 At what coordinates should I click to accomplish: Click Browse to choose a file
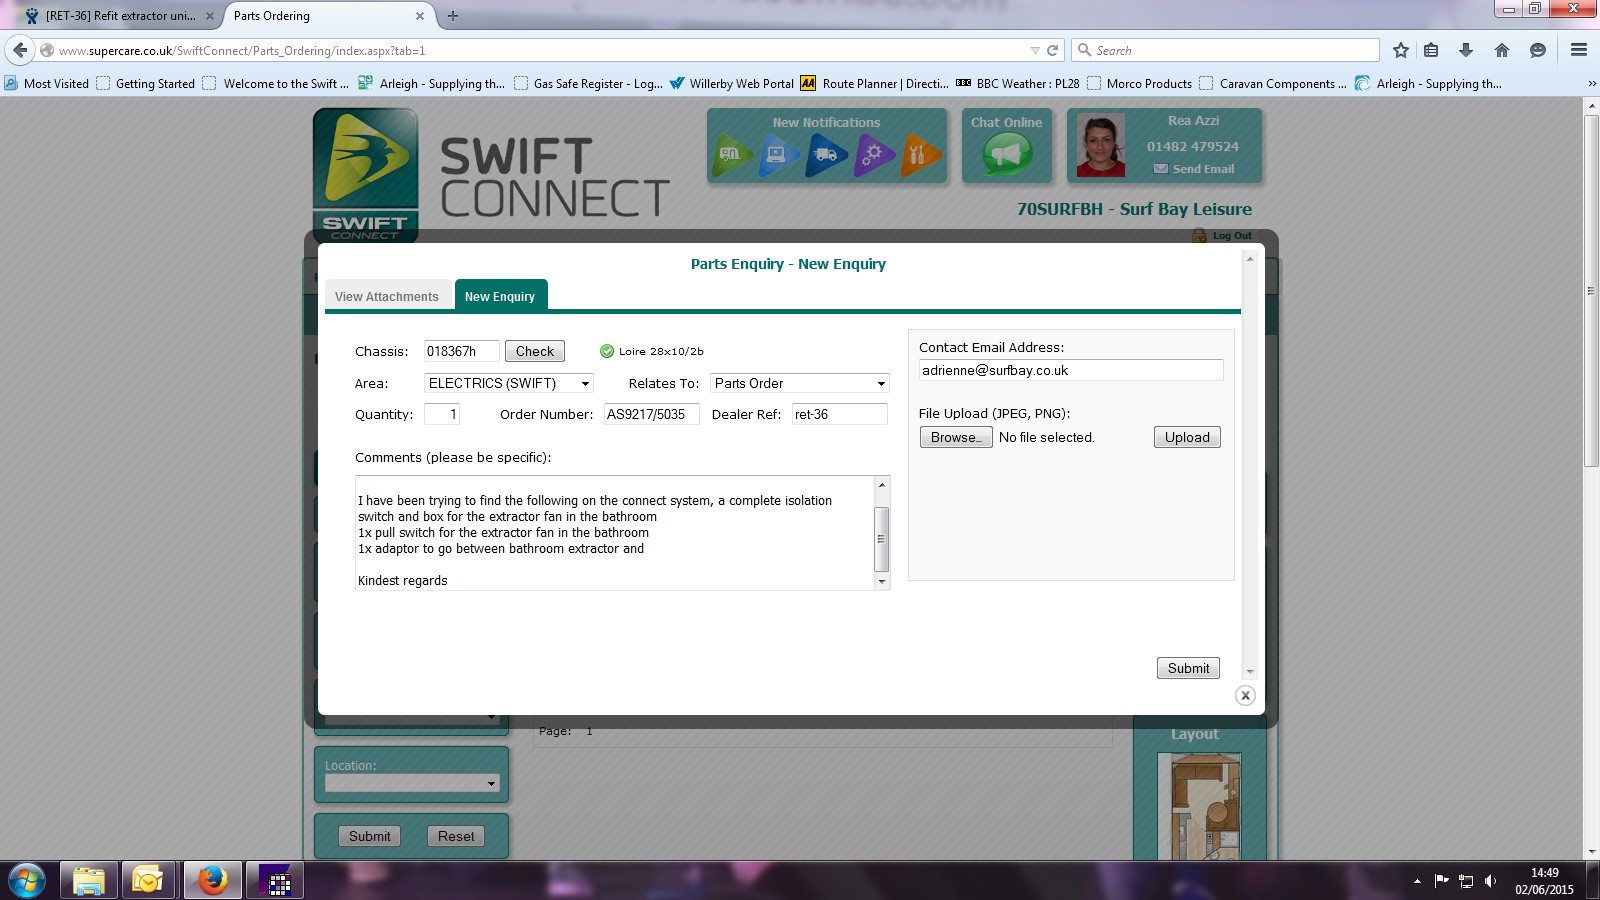(956, 437)
